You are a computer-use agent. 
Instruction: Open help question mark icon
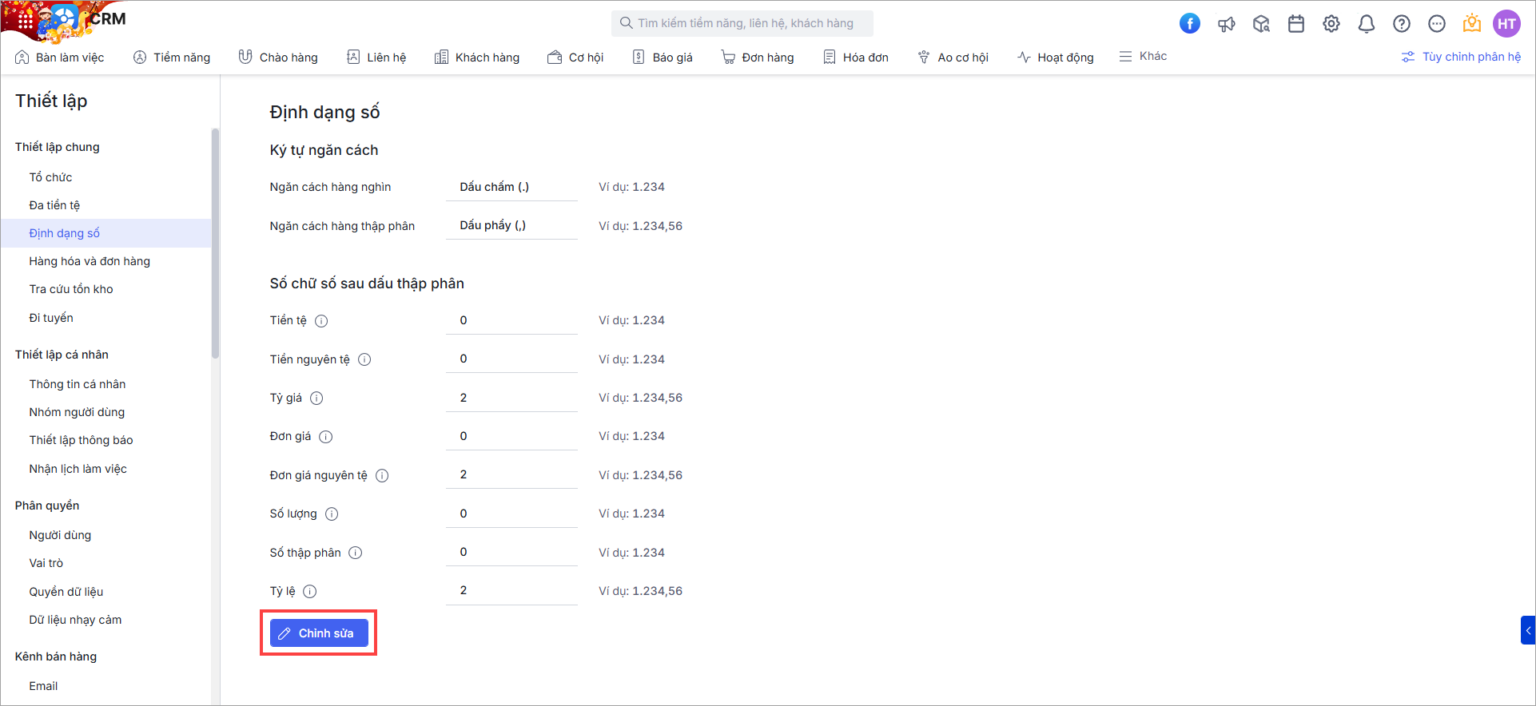[1401, 24]
